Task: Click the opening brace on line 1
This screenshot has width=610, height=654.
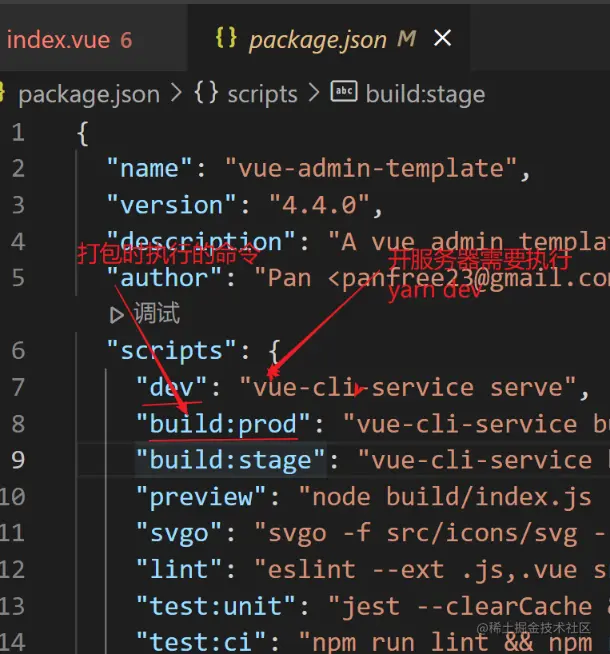Action: tap(83, 133)
